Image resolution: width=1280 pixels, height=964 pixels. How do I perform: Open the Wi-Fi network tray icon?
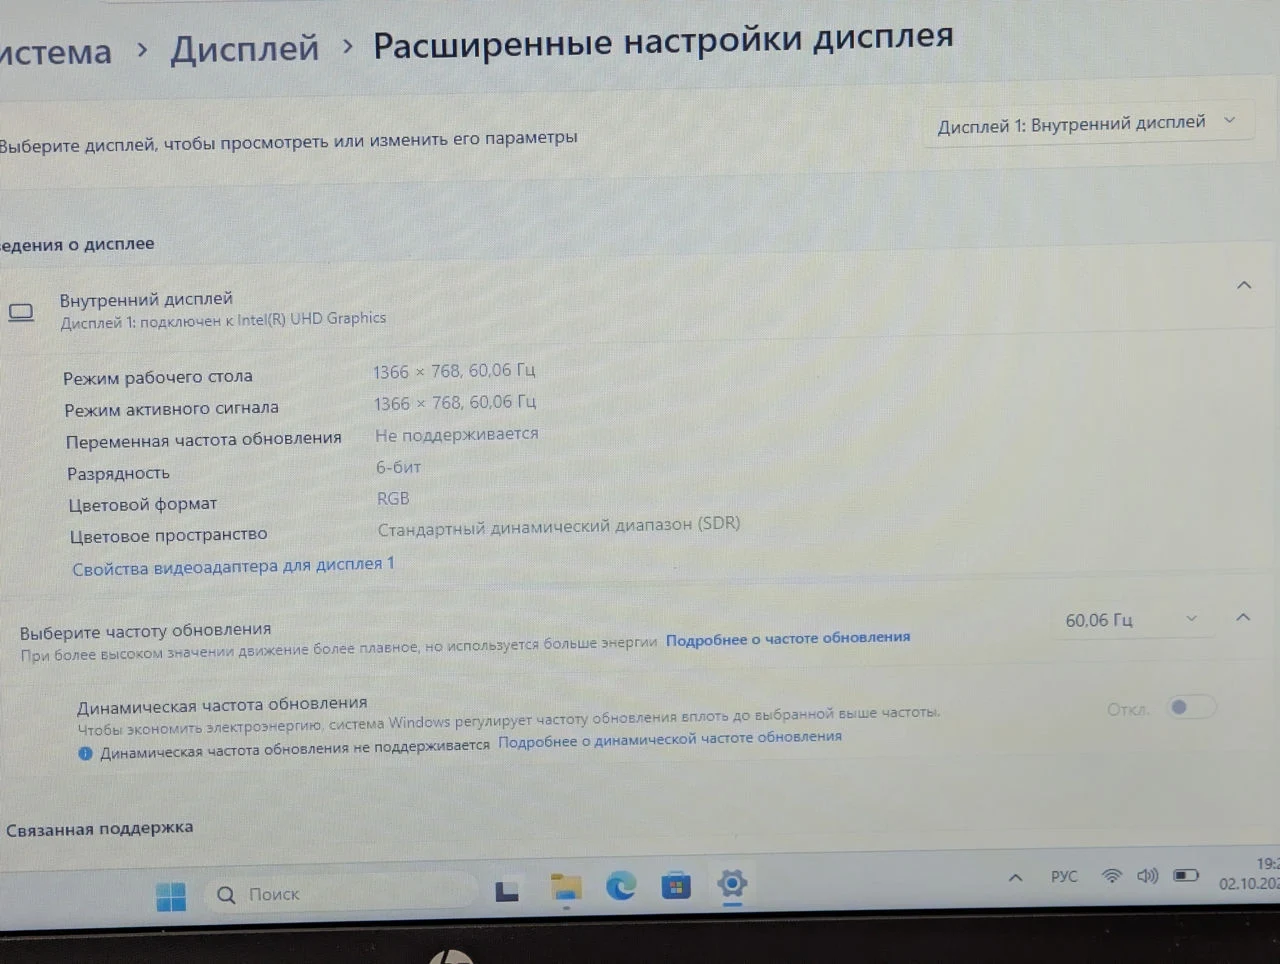tap(1111, 876)
